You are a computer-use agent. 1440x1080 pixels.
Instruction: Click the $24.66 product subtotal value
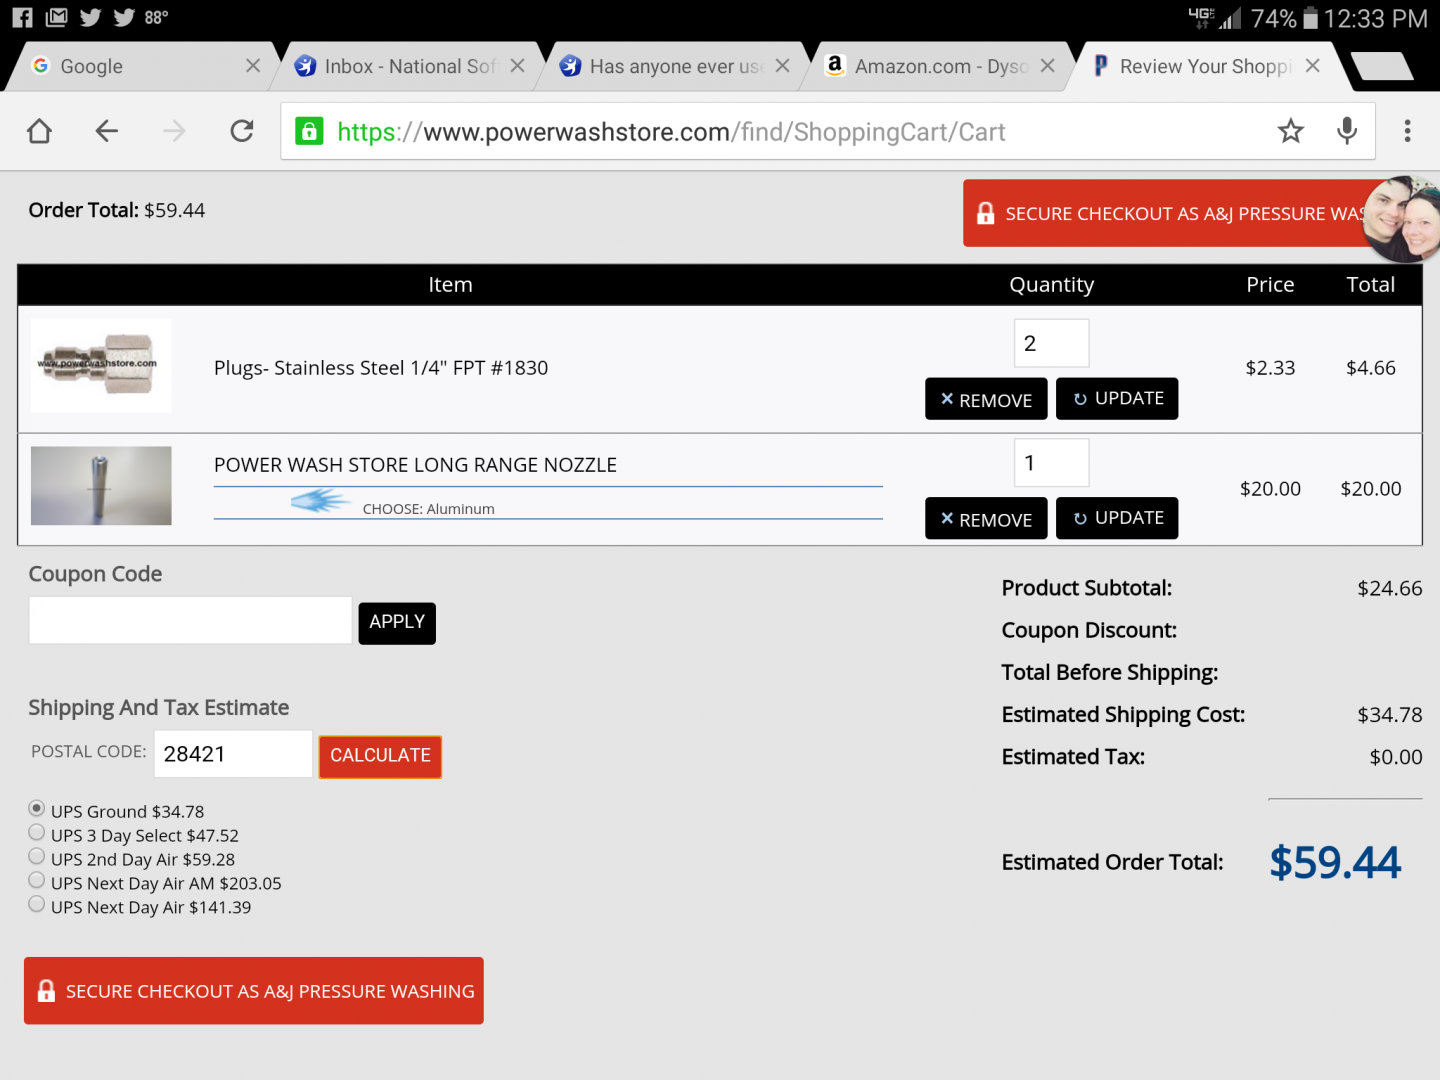pos(1389,588)
